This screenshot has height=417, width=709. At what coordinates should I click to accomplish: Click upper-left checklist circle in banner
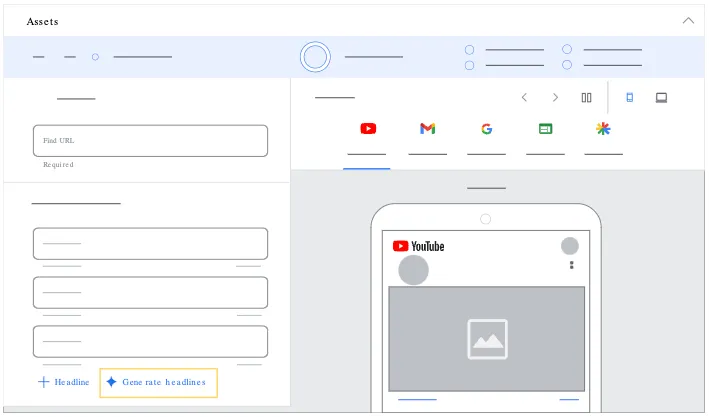[x=470, y=50]
